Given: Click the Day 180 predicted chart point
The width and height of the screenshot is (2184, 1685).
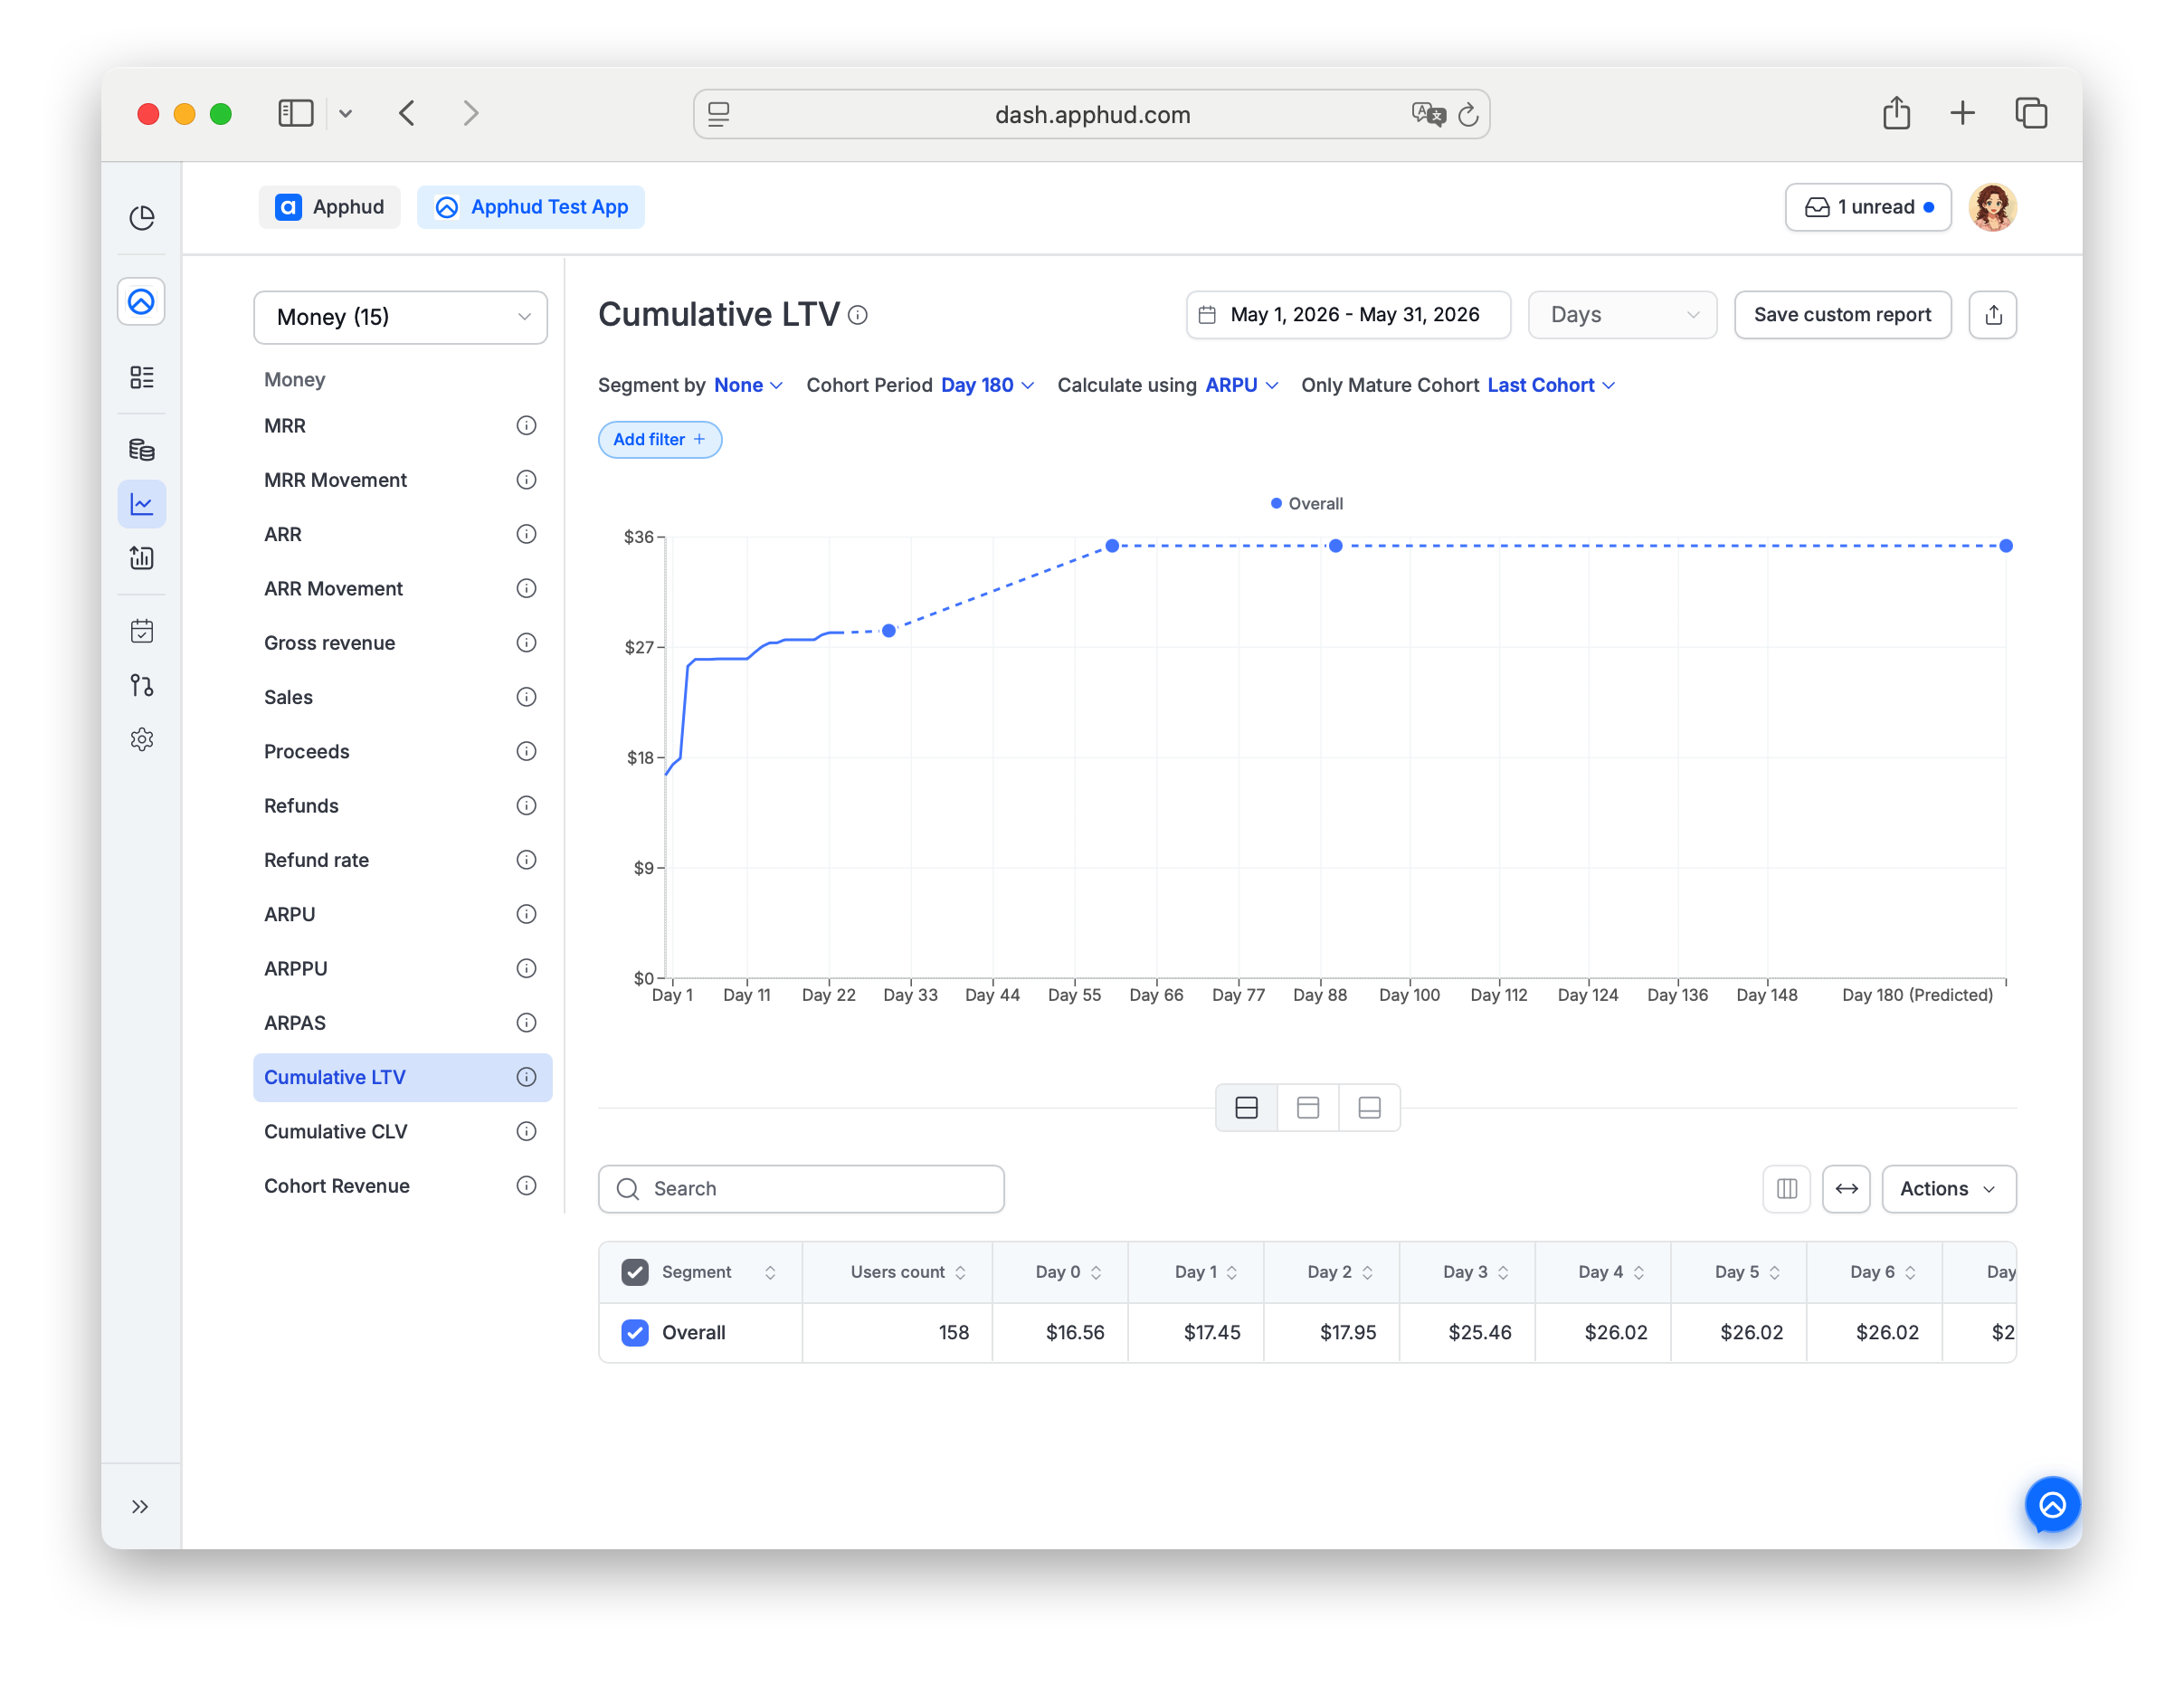Looking at the screenshot, I should pos(2005,546).
